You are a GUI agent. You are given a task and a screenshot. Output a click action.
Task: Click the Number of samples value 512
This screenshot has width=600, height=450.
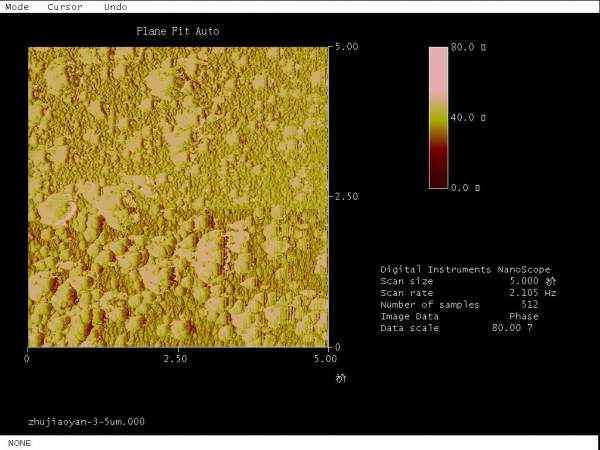(x=530, y=305)
